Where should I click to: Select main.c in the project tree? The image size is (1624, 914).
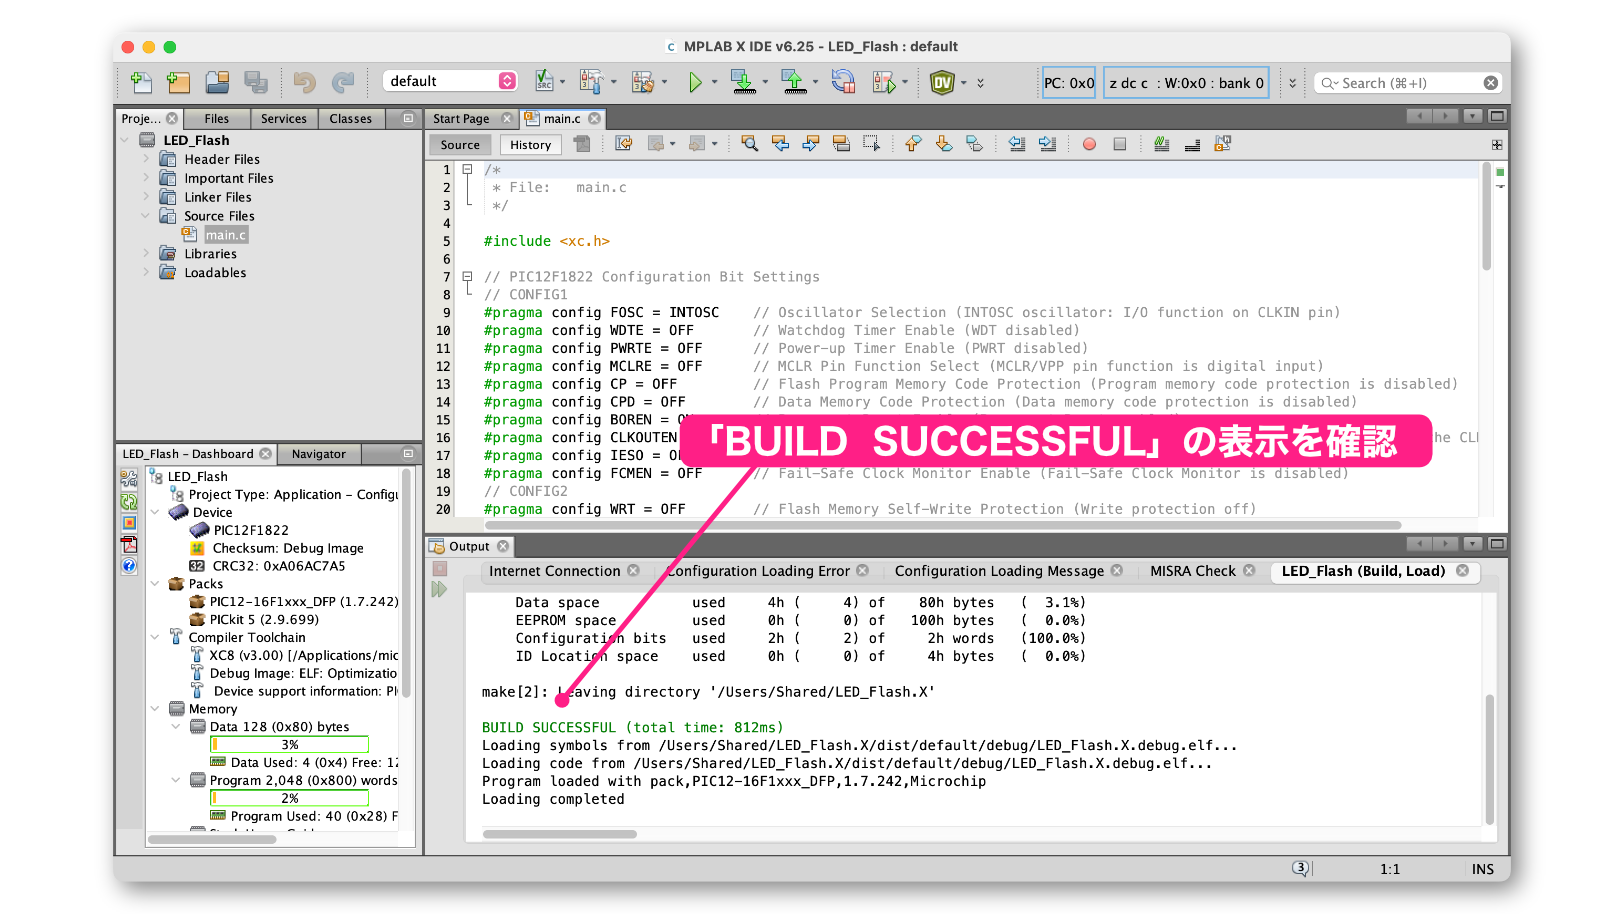[x=226, y=235]
